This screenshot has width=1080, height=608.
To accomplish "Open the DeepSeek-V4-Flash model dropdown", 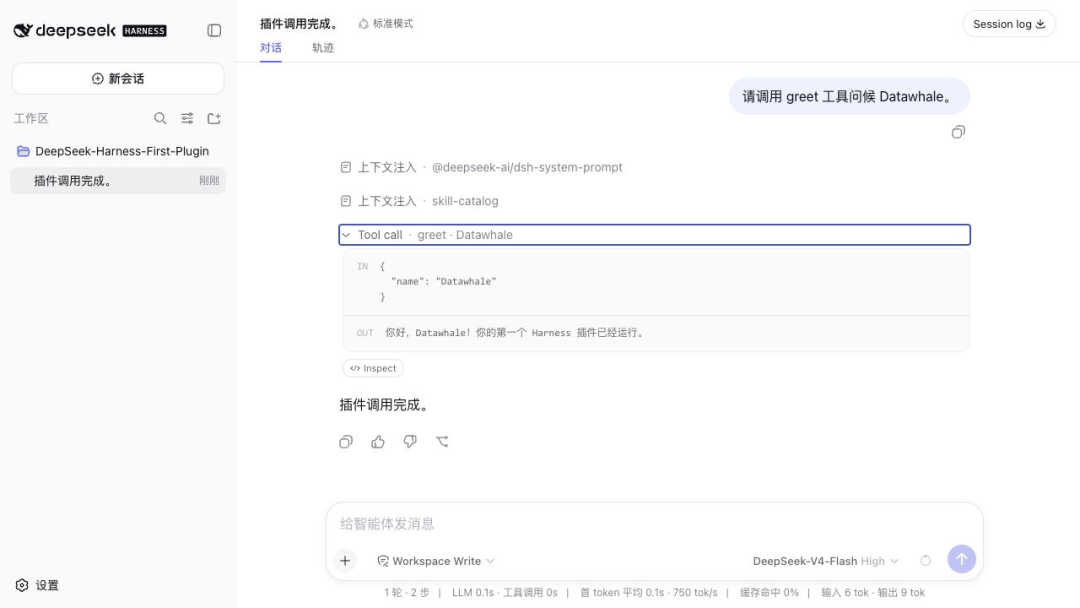I will [825, 561].
